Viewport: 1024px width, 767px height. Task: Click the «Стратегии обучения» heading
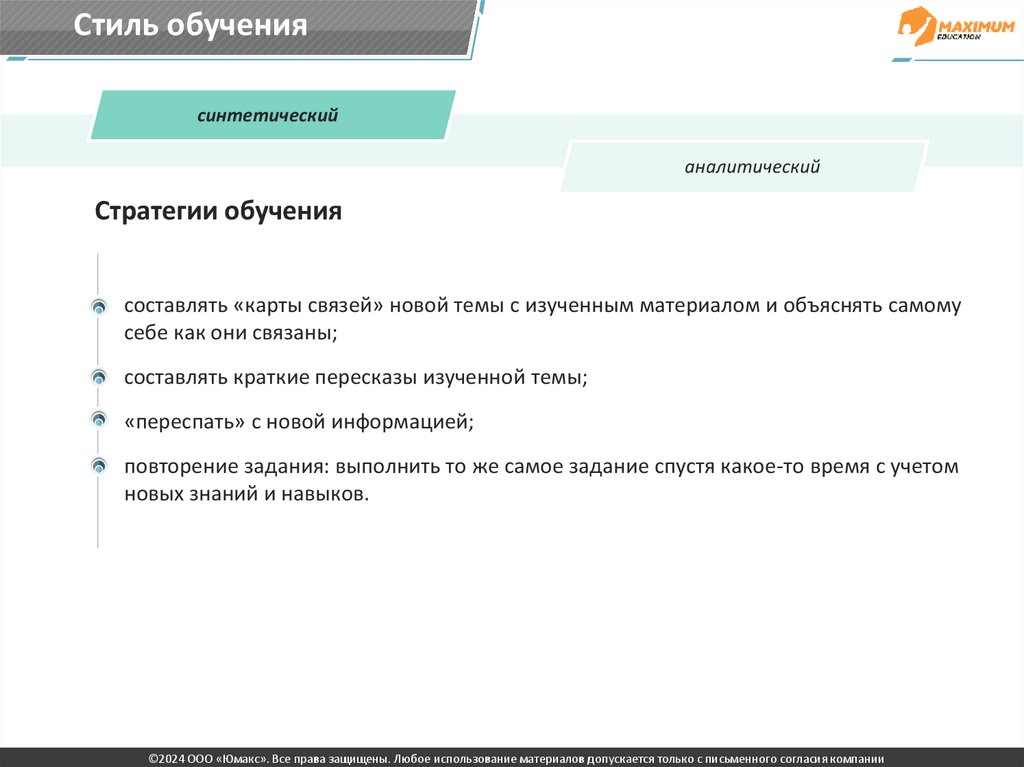(x=218, y=211)
